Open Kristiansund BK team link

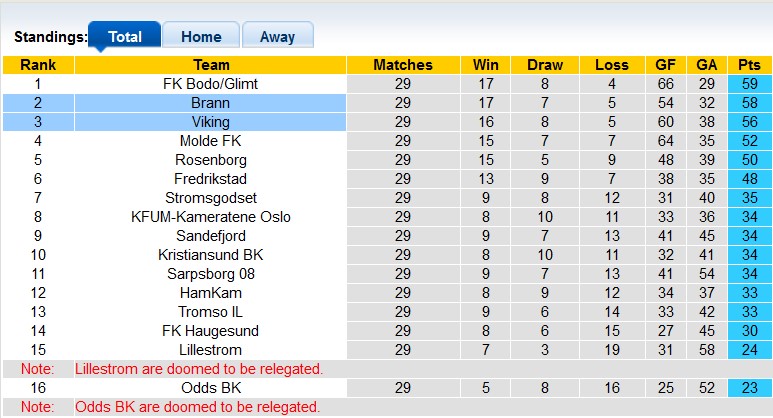210,255
